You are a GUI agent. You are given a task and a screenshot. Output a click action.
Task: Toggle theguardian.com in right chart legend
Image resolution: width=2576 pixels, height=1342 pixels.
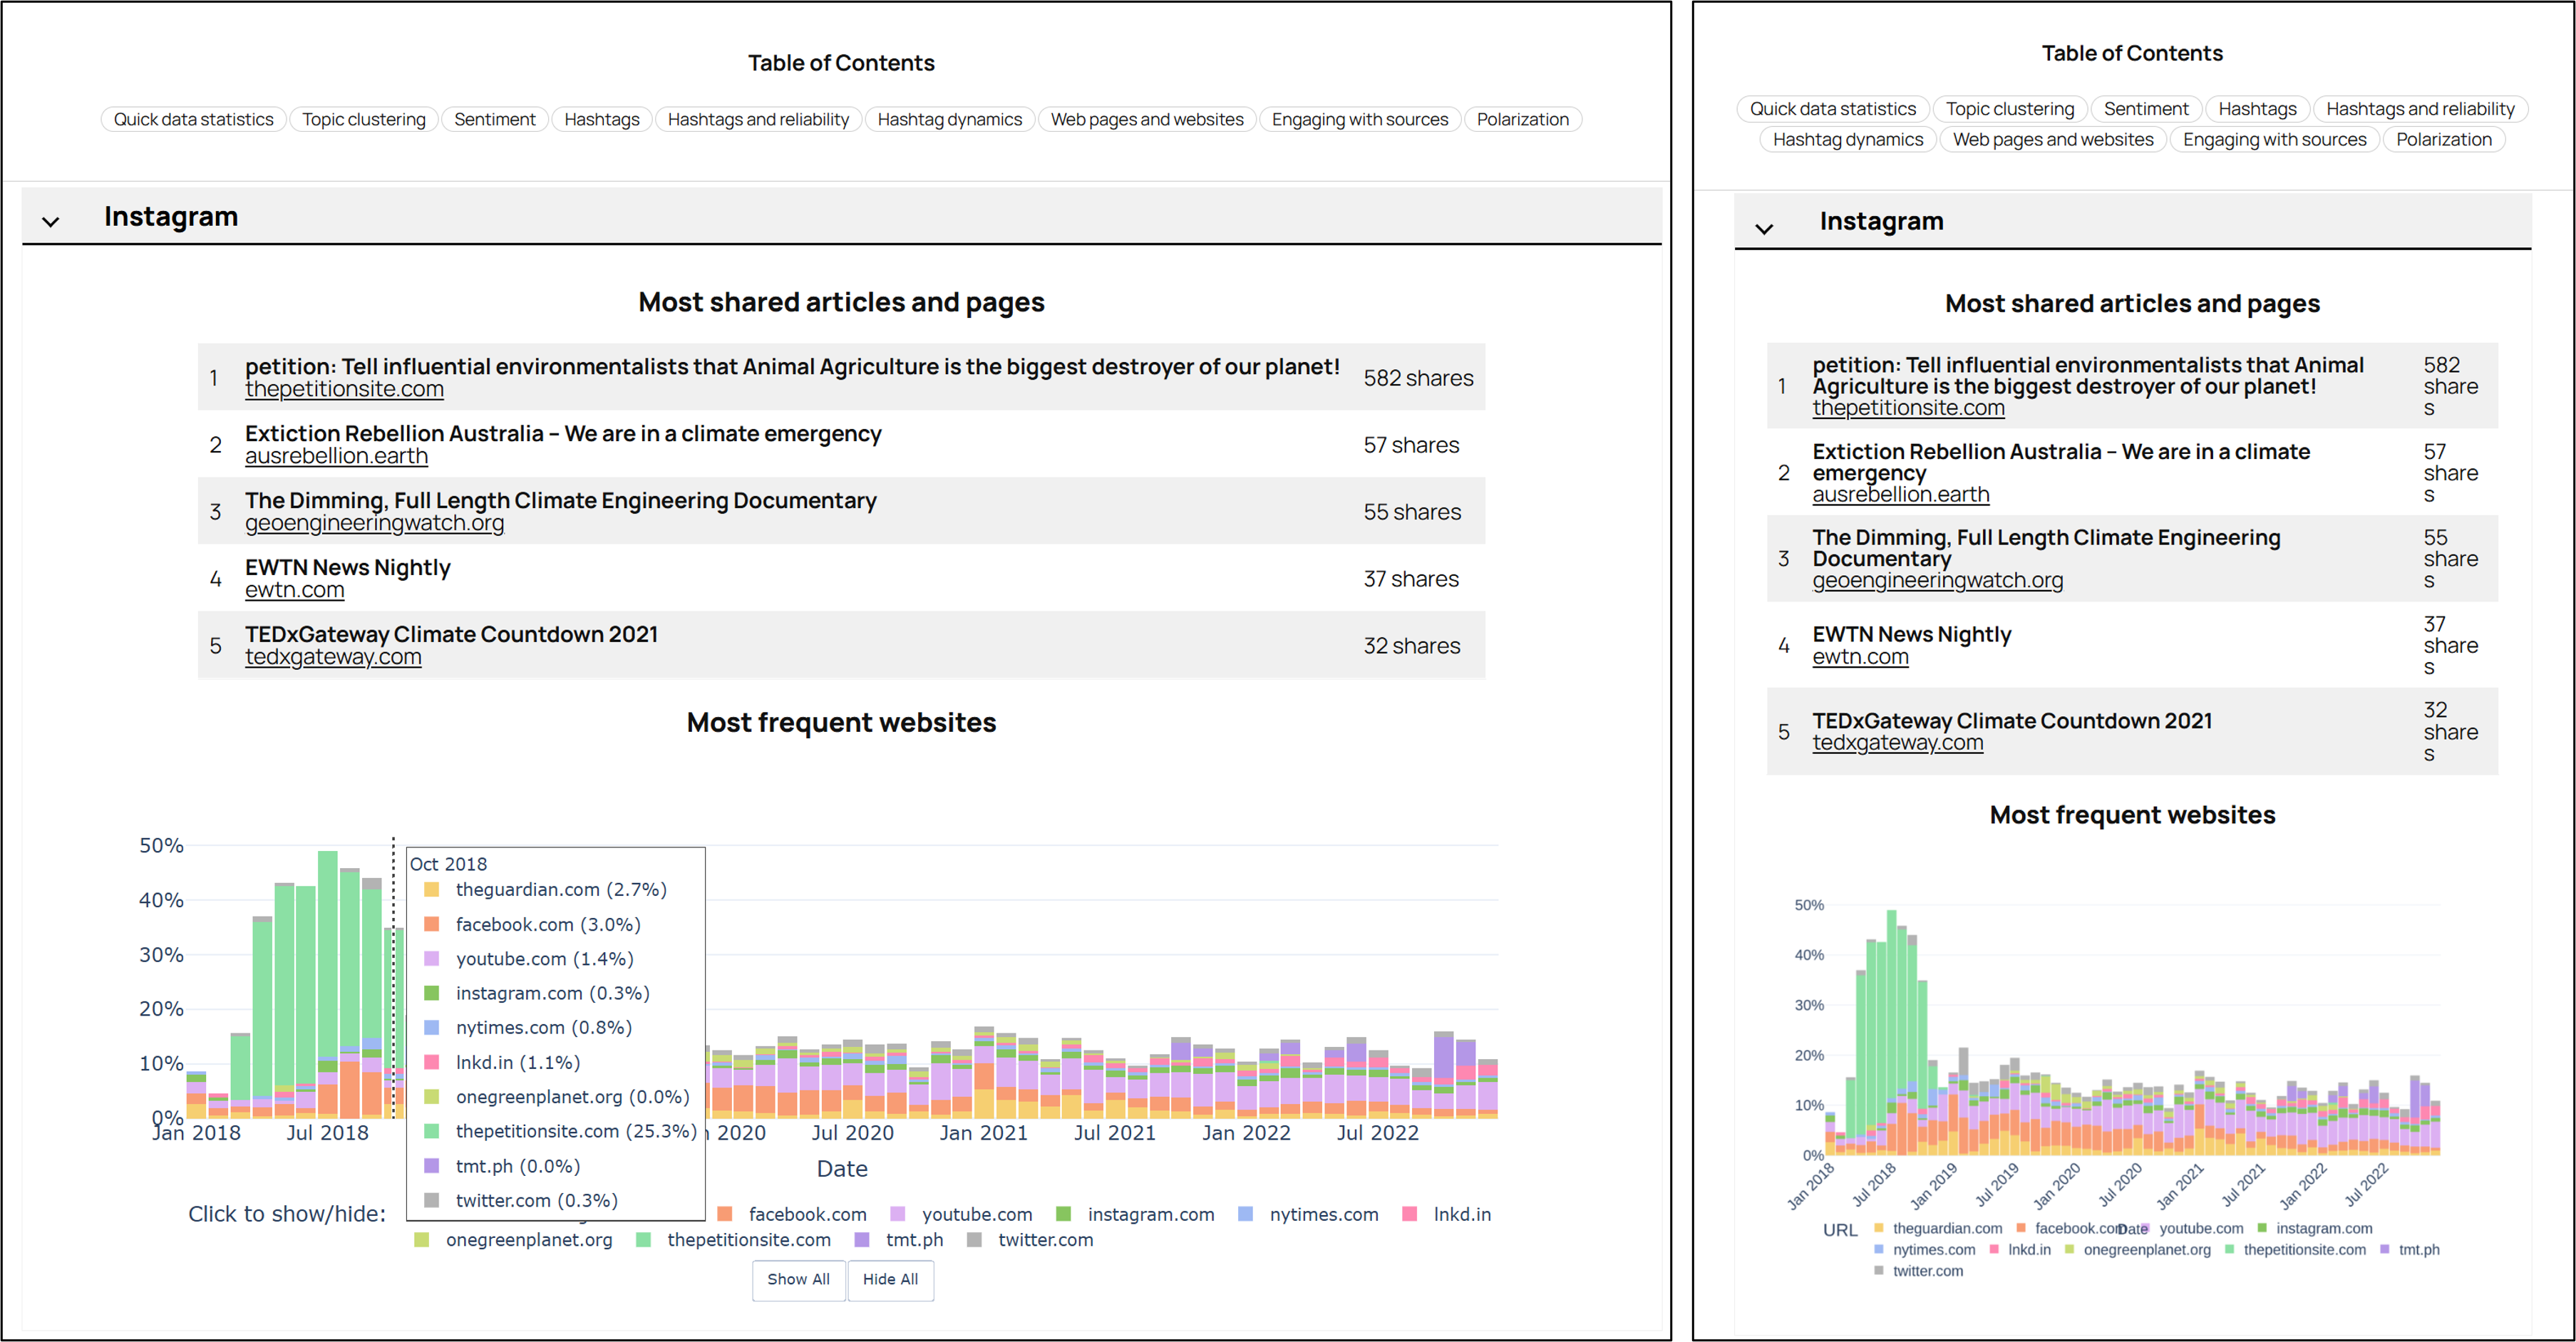1946,1228
